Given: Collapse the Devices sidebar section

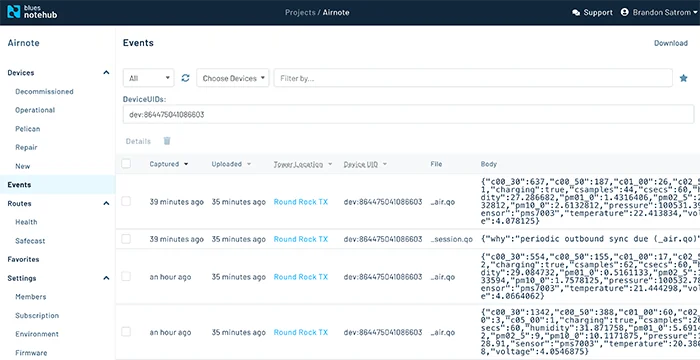Looking at the screenshot, I should click(x=106, y=72).
